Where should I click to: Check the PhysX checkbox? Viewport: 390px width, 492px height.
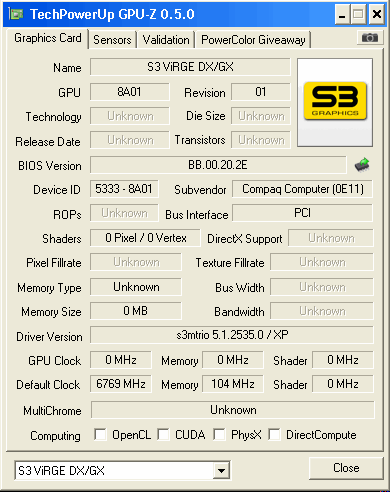pos(219,434)
